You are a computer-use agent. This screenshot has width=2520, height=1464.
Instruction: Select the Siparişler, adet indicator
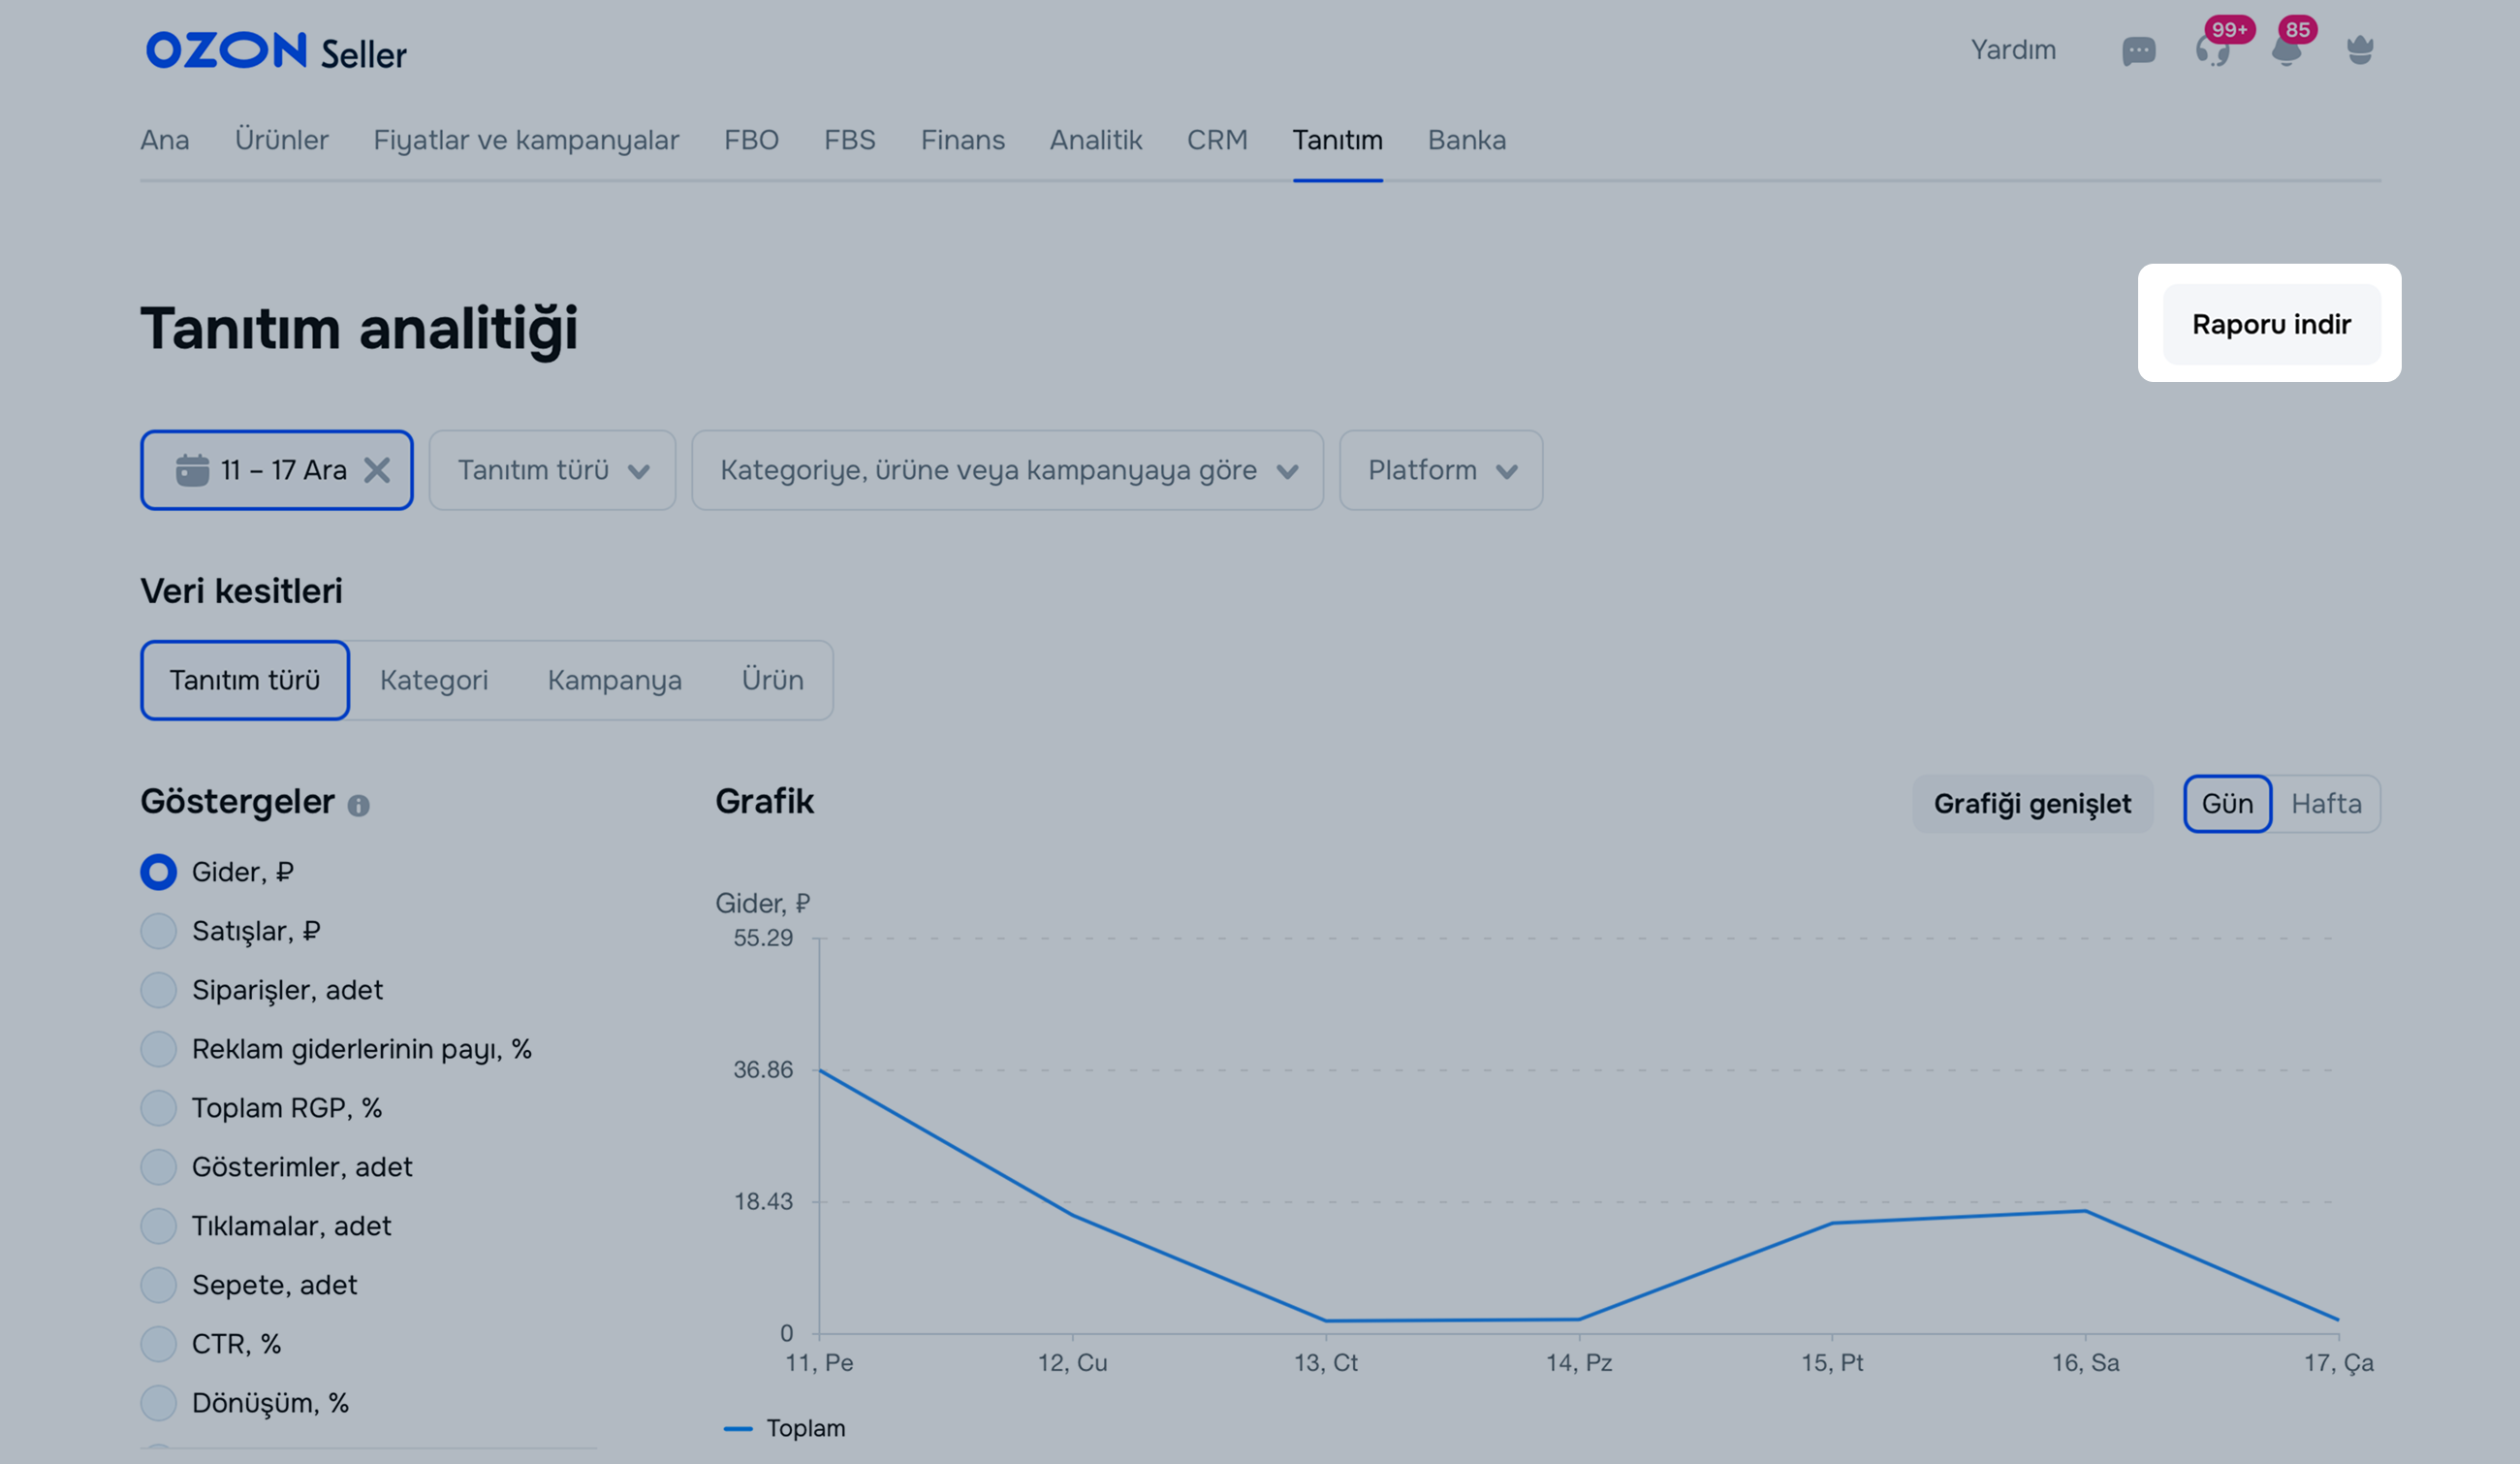click(158, 990)
